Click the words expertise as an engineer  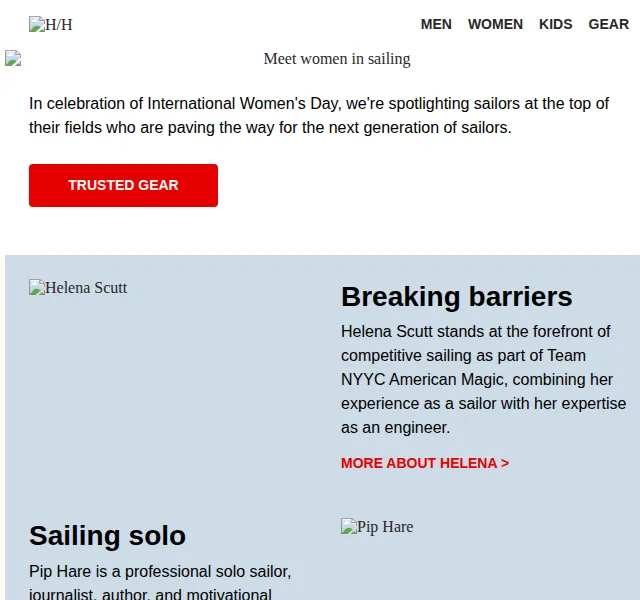click(483, 416)
